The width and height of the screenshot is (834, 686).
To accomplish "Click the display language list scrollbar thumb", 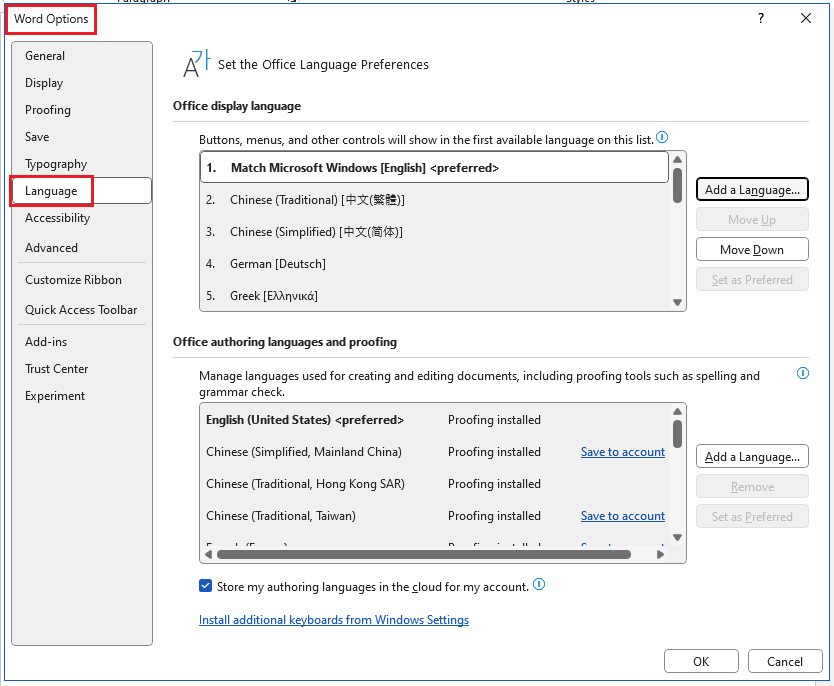I will [677, 186].
